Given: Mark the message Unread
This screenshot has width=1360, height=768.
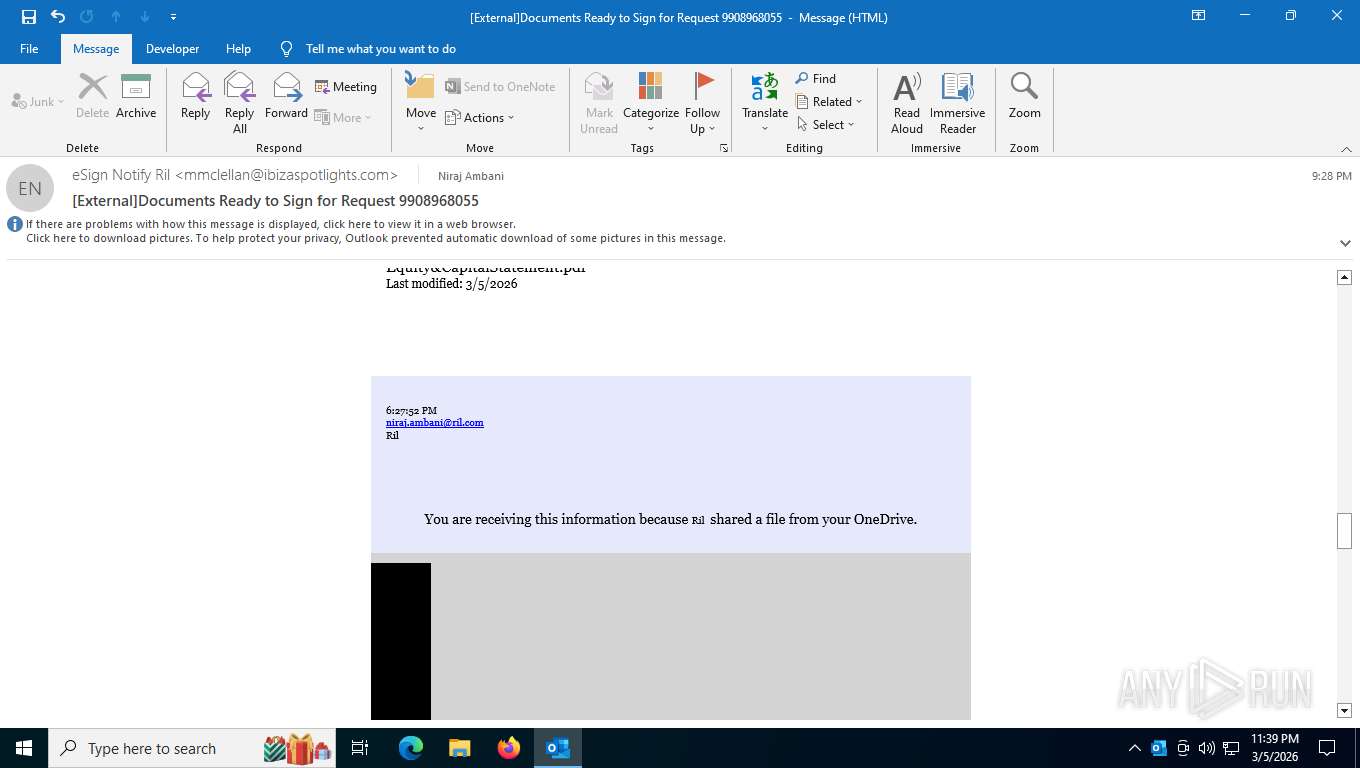Looking at the screenshot, I should click(599, 102).
